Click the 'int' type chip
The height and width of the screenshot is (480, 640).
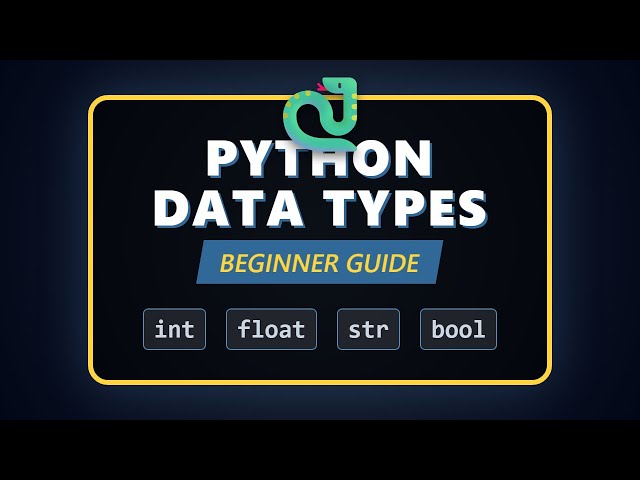point(174,329)
